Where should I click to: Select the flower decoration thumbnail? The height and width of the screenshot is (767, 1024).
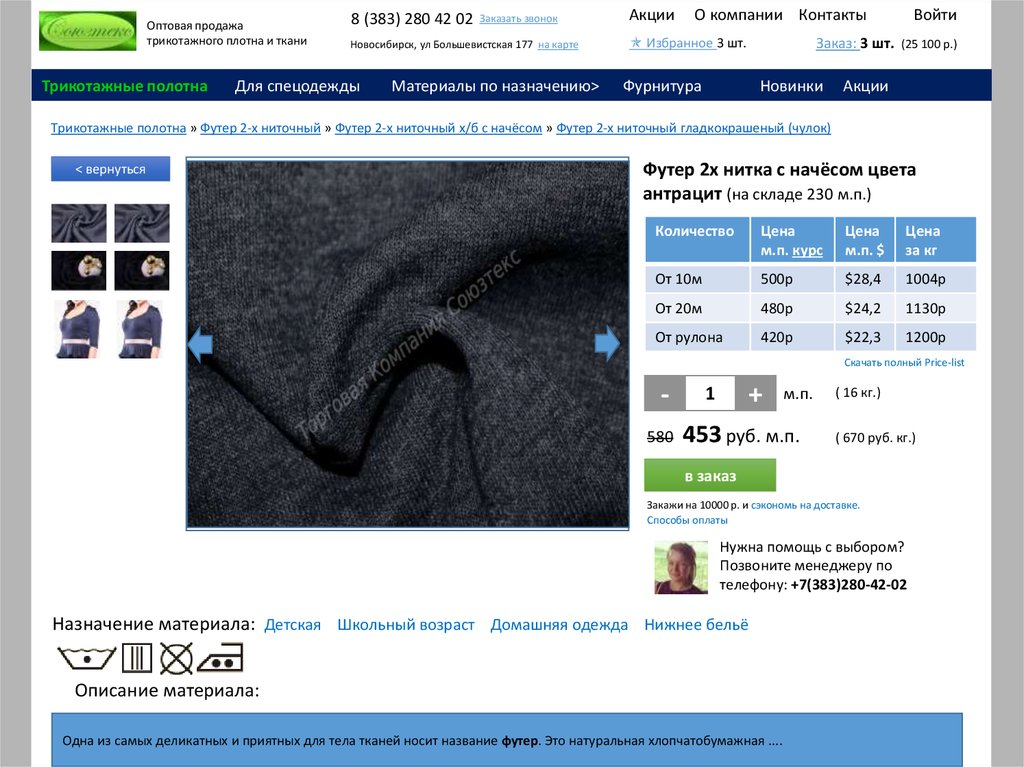tap(79, 270)
